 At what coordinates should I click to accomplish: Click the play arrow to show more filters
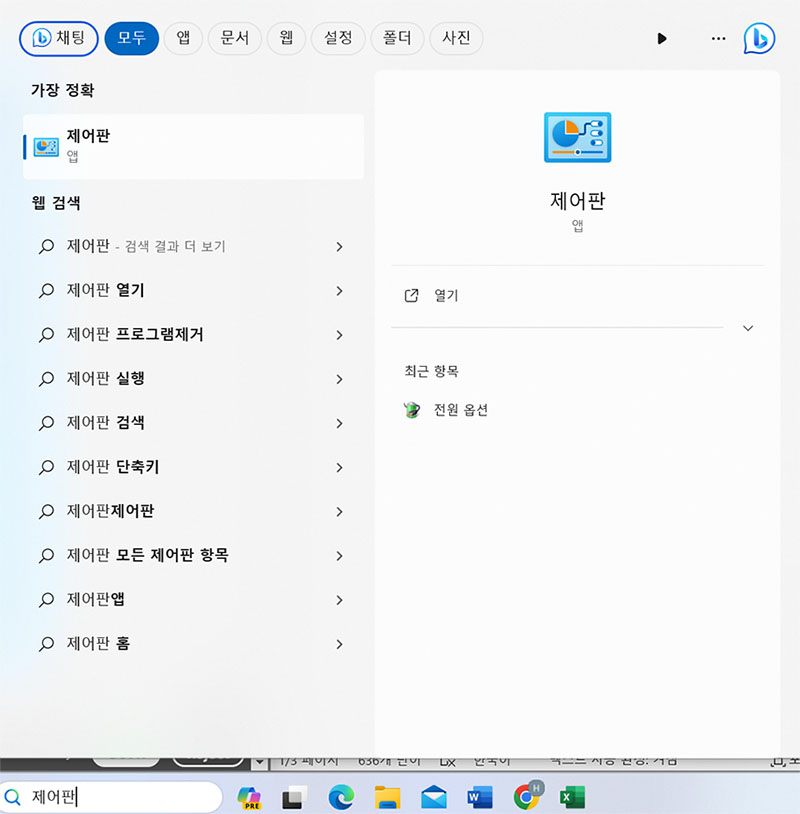[661, 38]
